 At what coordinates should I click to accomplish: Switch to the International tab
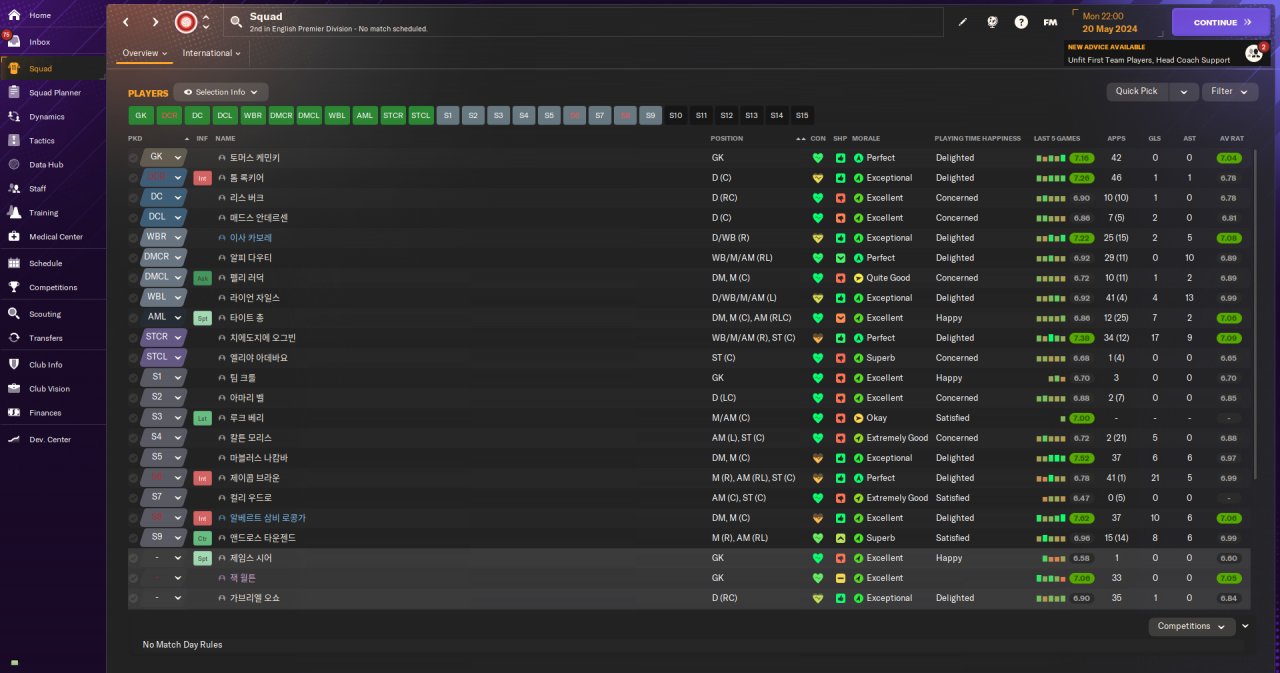211,53
